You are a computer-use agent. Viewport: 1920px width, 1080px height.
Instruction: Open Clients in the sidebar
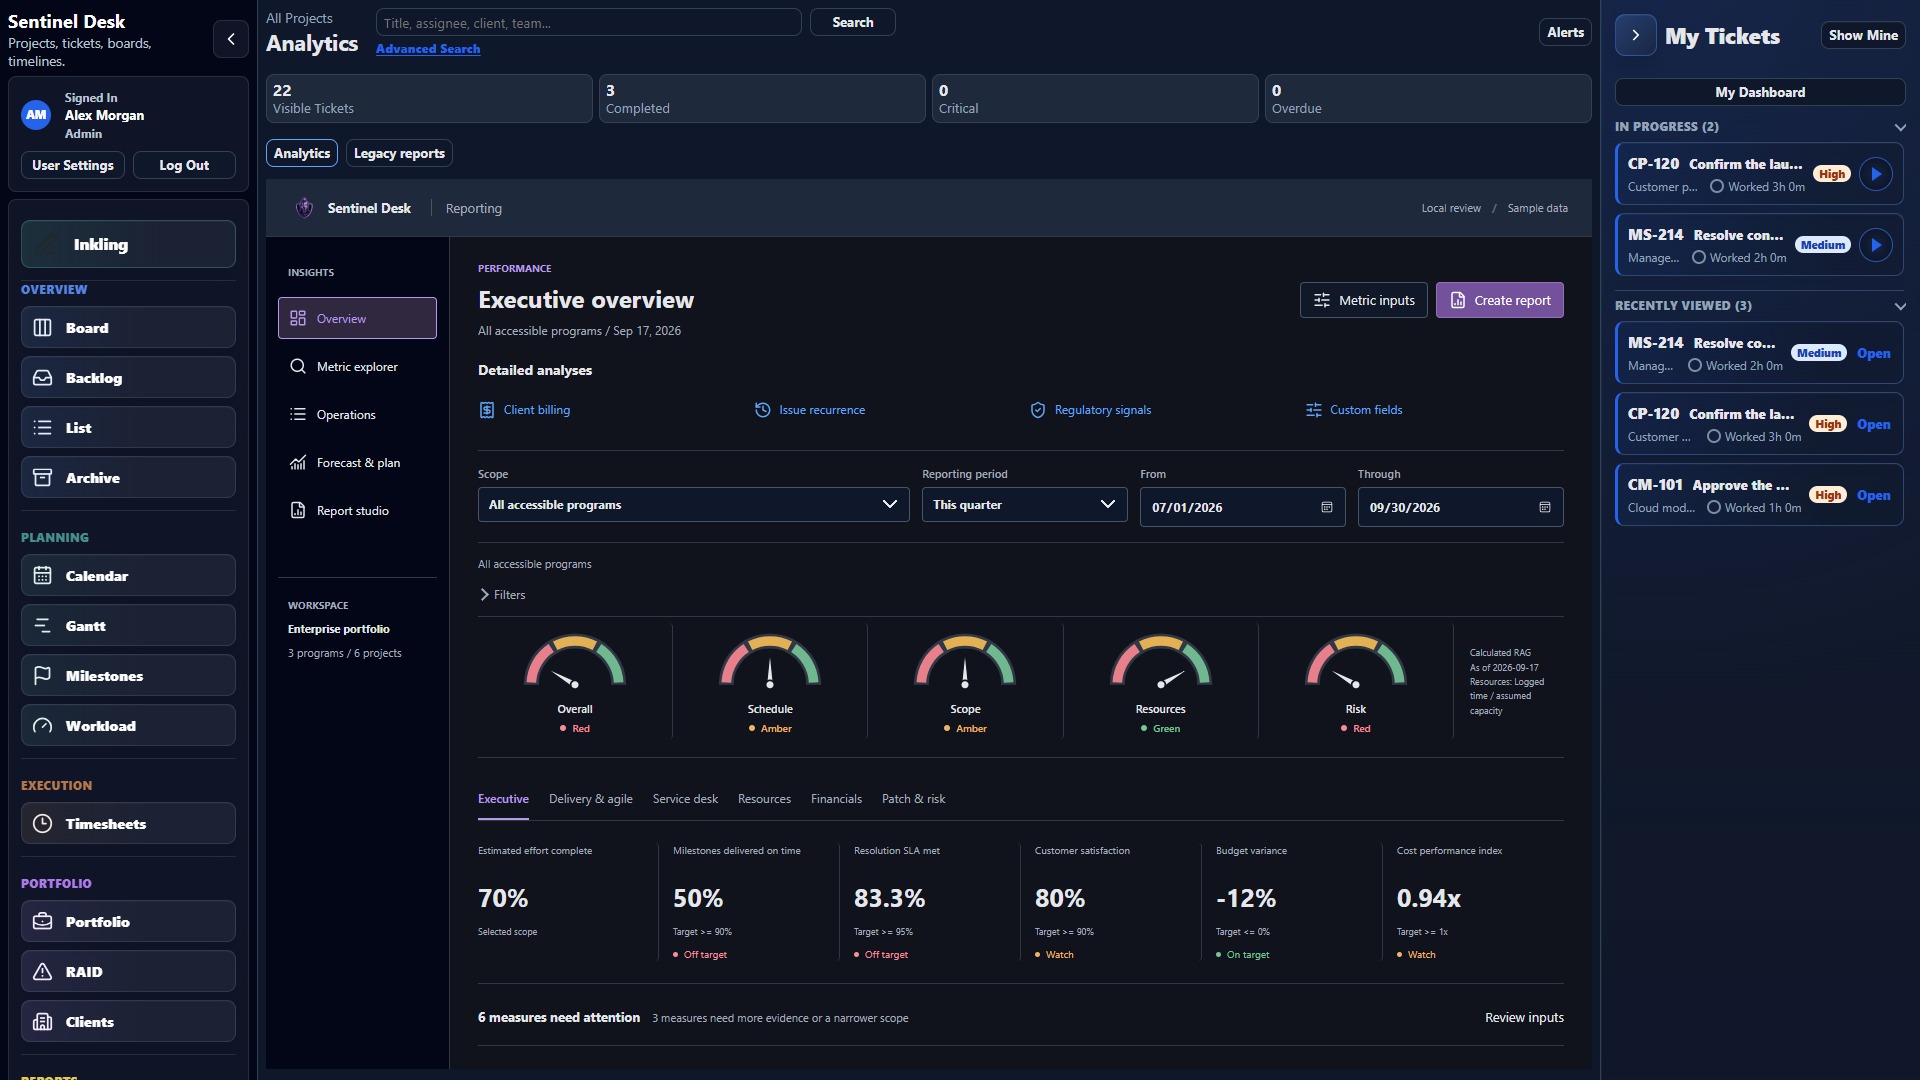pos(128,1022)
